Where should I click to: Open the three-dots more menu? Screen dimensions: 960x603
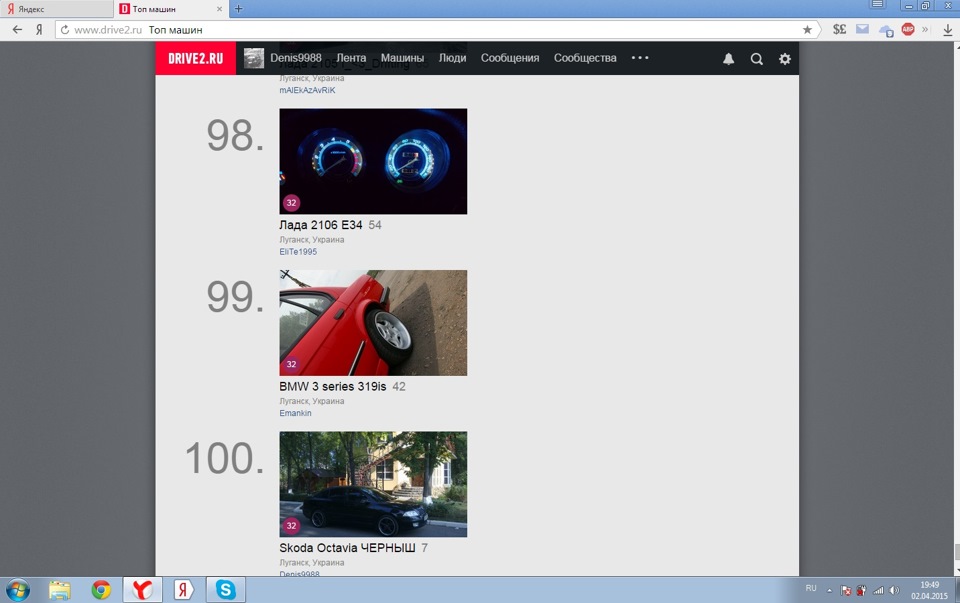click(x=640, y=58)
